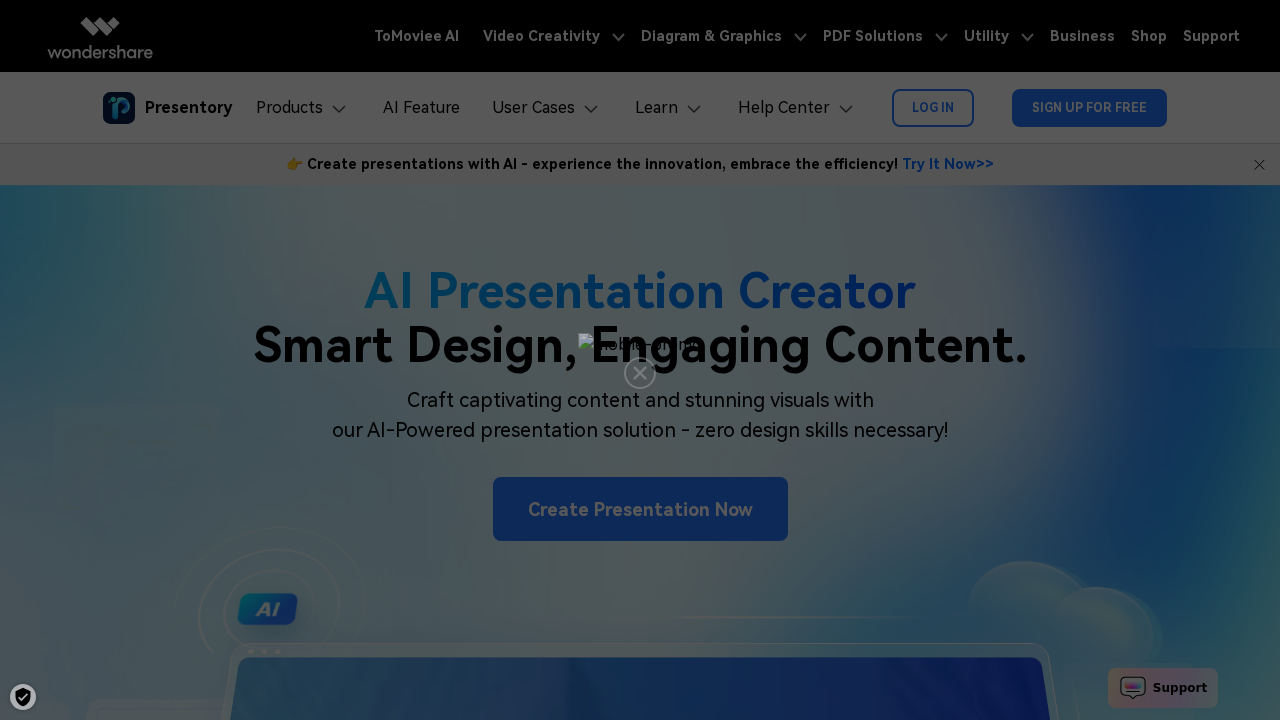1280x720 pixels.
Task: Expand the Video Creativity dropdown
Action: tap(552, 36)
